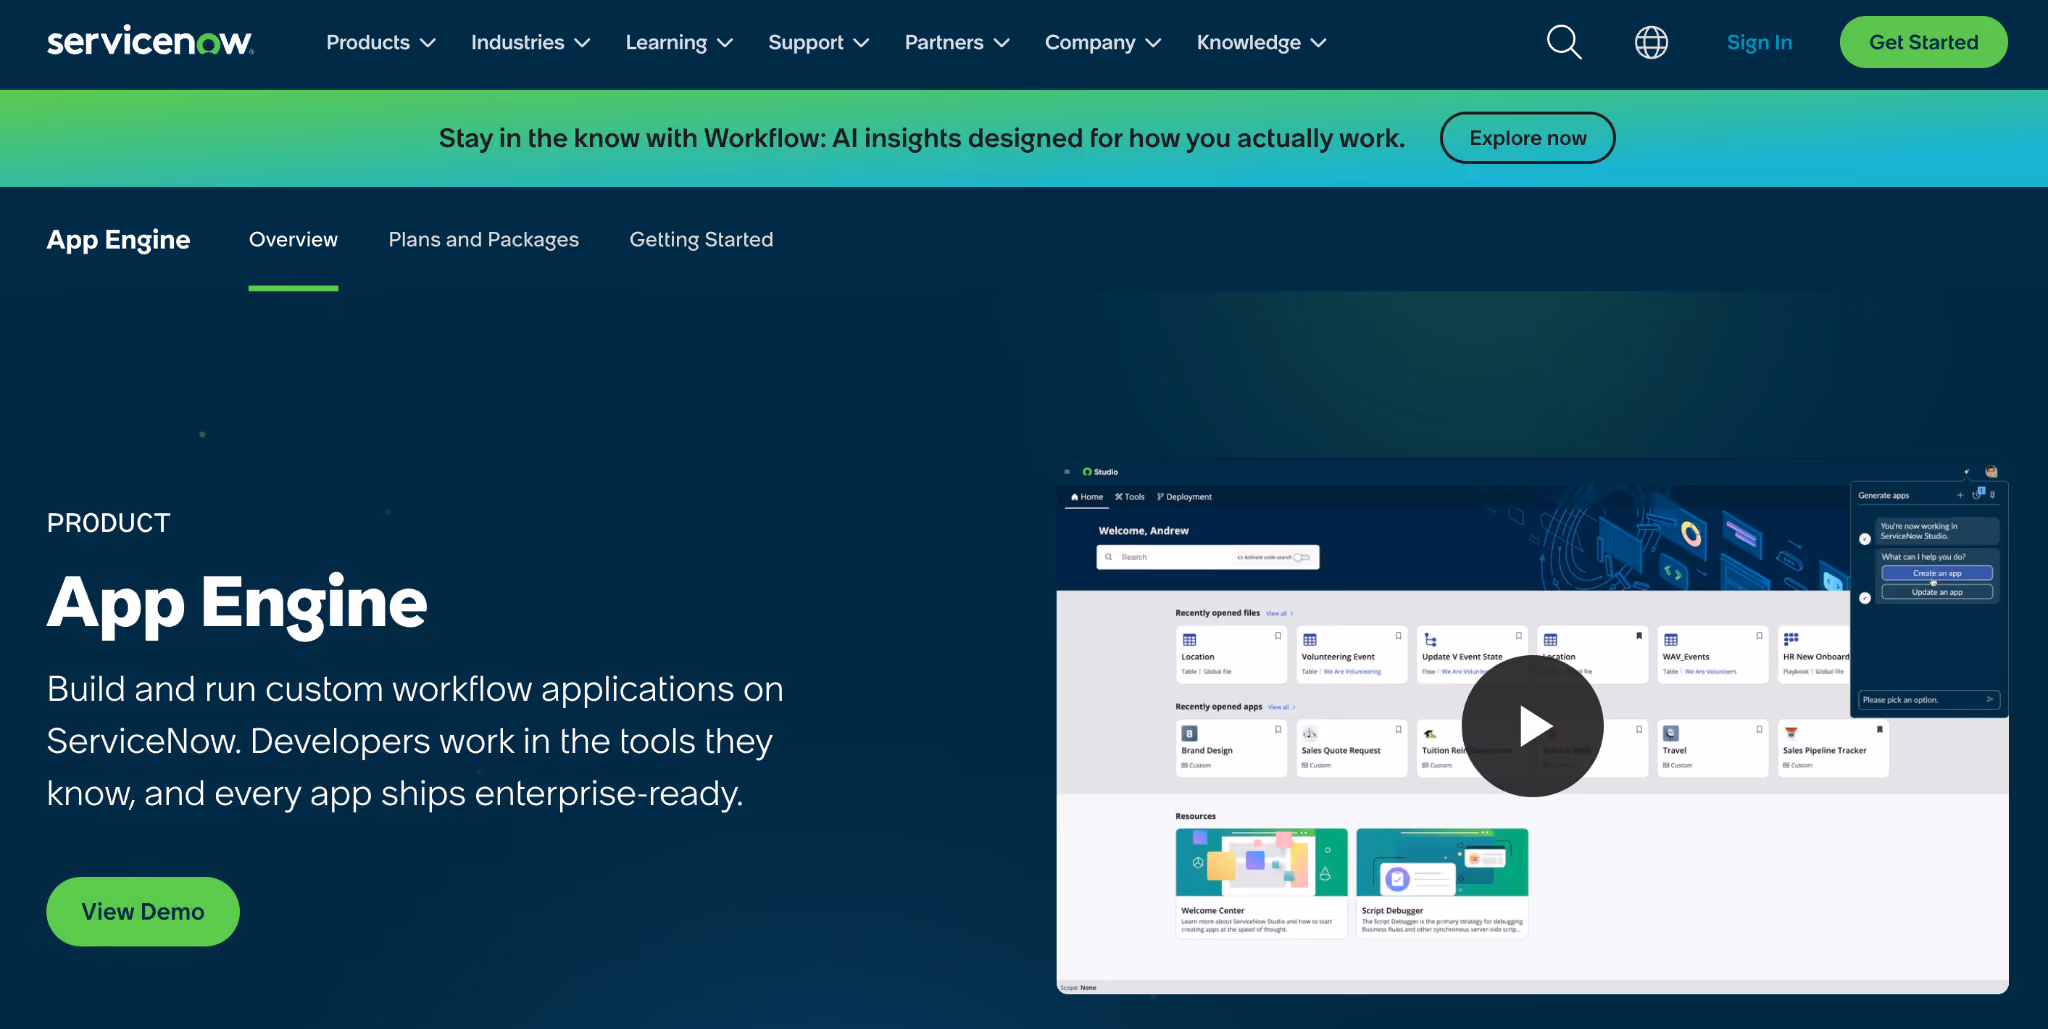The height and width of the screenshot is (1029, 2048).
Task: Click the green Get Started button
Action: (x=1923, y=42)
